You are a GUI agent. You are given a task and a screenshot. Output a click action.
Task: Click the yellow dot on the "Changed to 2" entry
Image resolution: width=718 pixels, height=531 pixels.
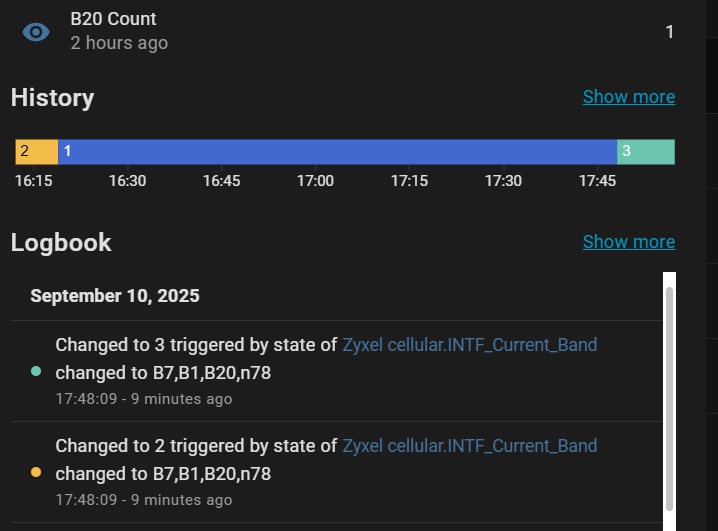36,472
